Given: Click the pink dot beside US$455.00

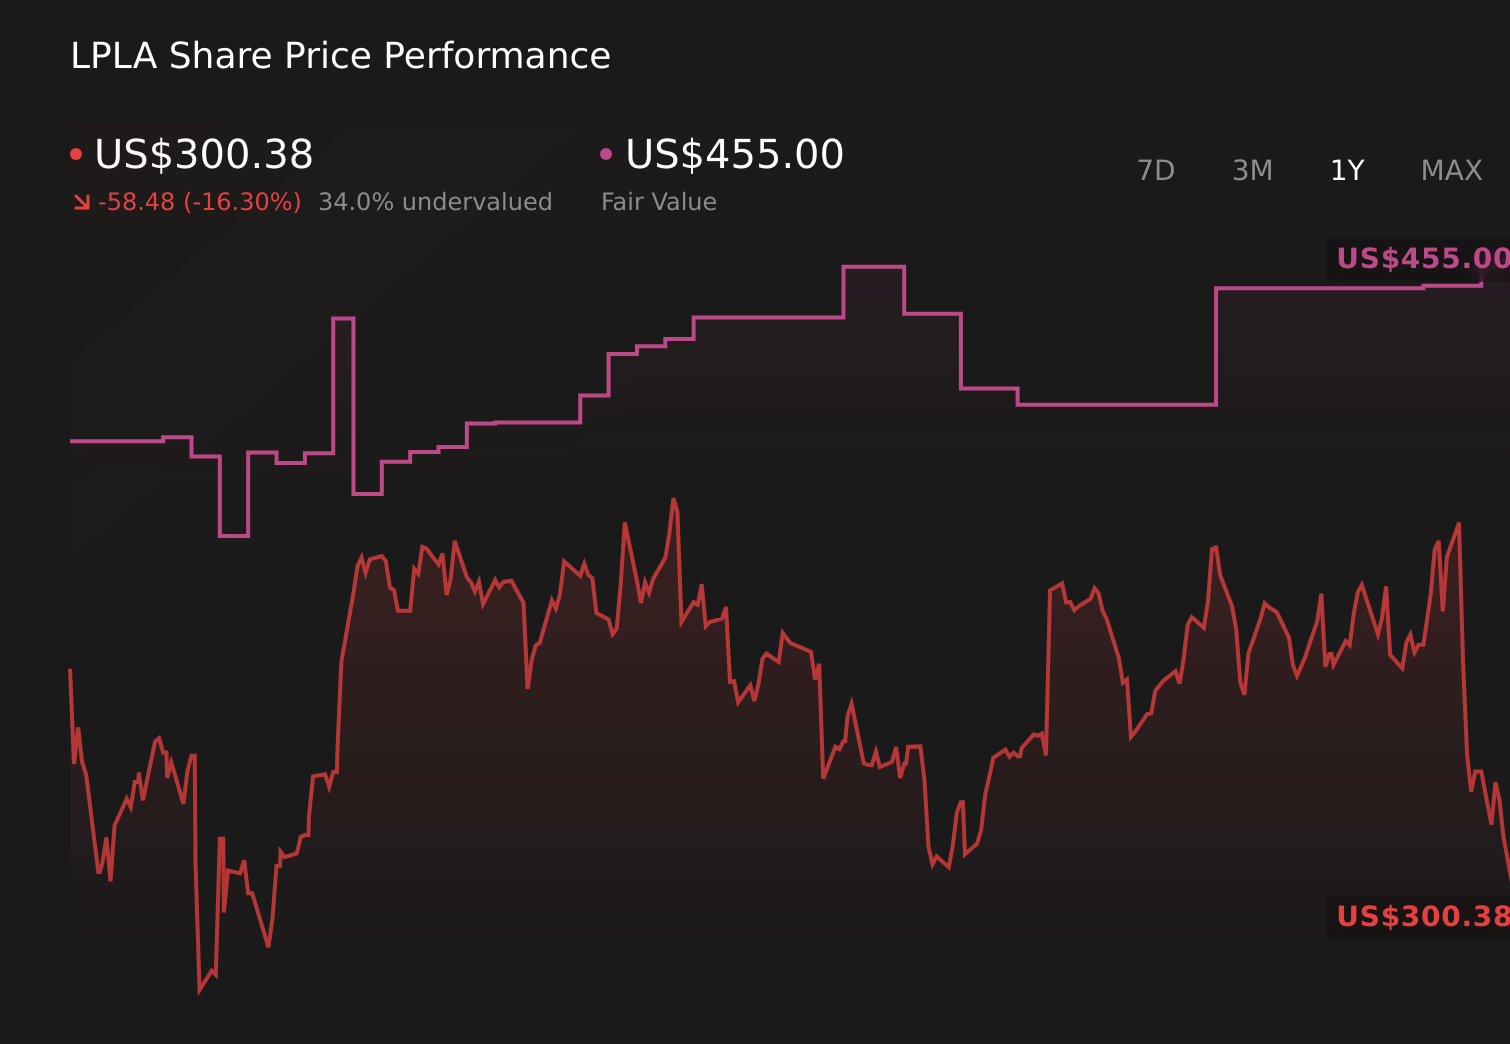Looking at the screenshot, I should pos(606,154).
